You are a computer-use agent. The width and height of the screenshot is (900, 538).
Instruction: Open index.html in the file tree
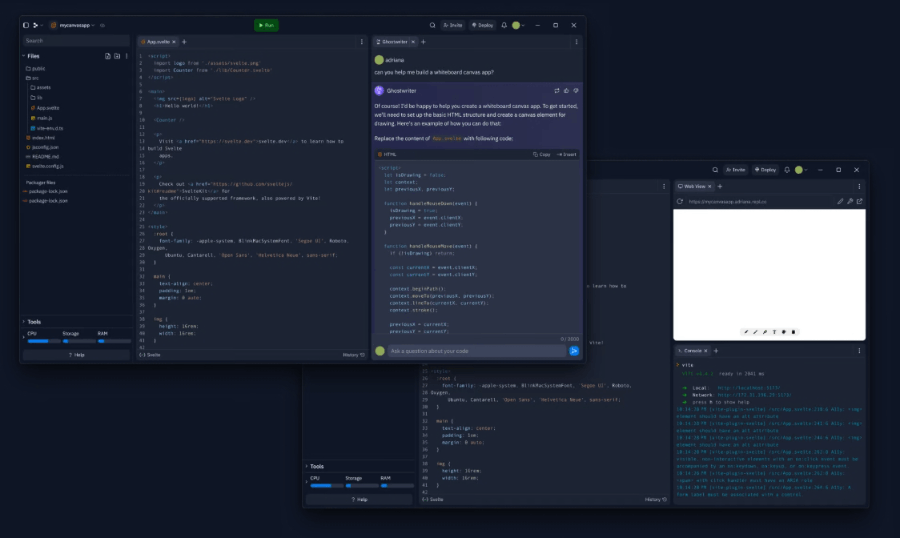[40, 138]
